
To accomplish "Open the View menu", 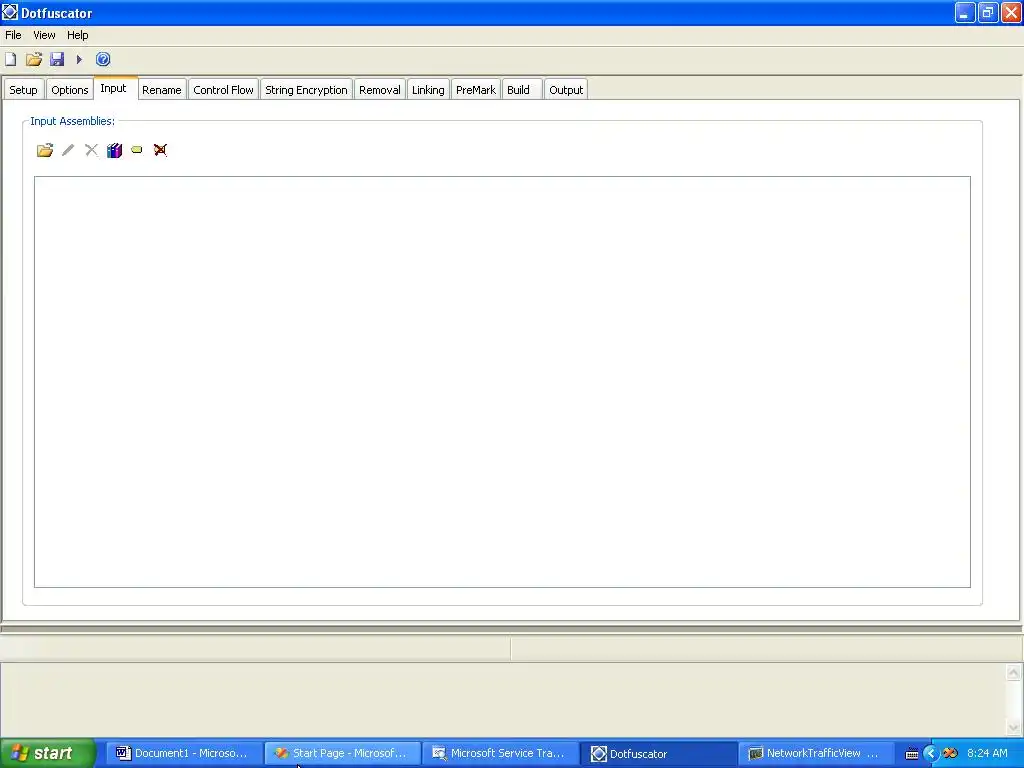I will click(44, 35).
